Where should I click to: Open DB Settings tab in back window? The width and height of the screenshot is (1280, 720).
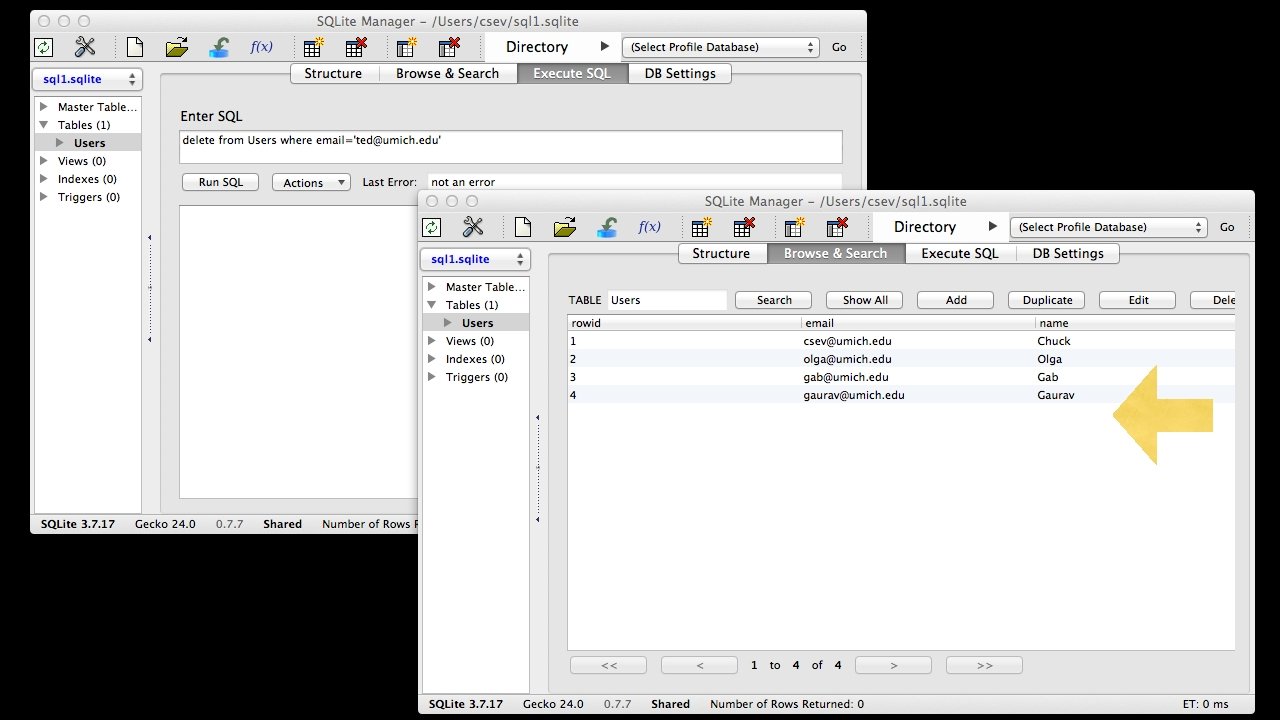pos(680,73)
